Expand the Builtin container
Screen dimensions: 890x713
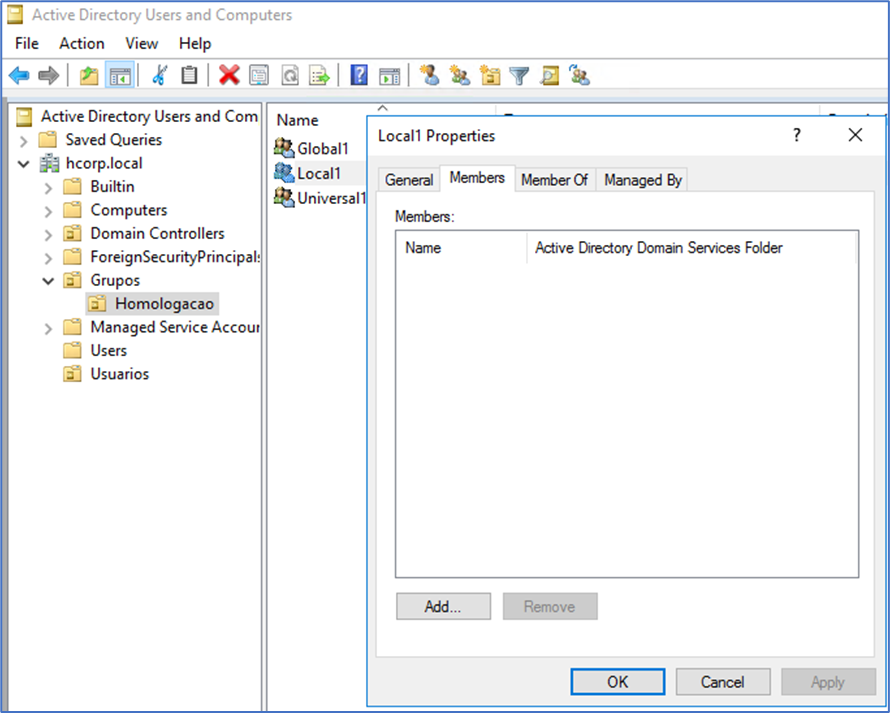[x=48, y=187]
